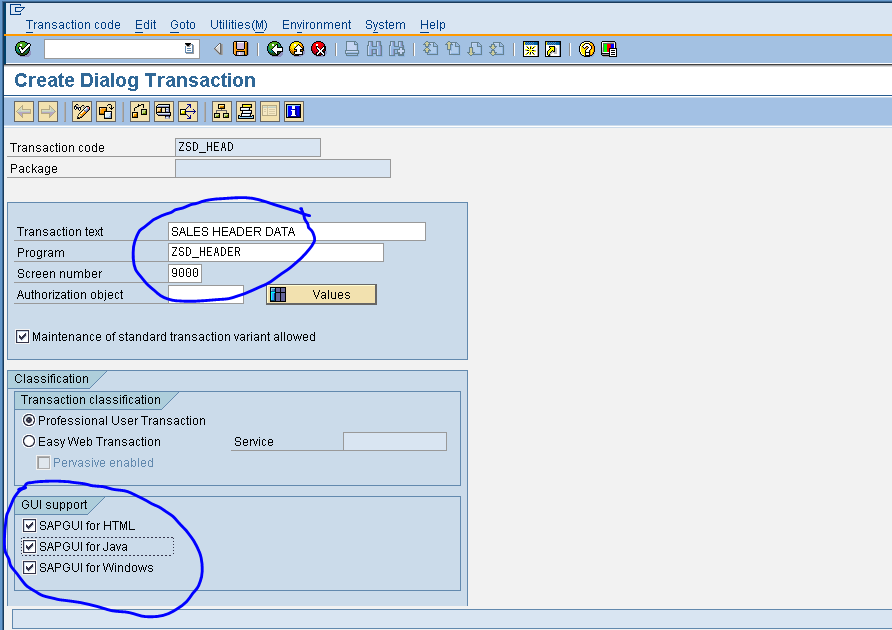Click the Help question mark icon
The width and height of the screenshot is (892, 630).
point(586,48)
